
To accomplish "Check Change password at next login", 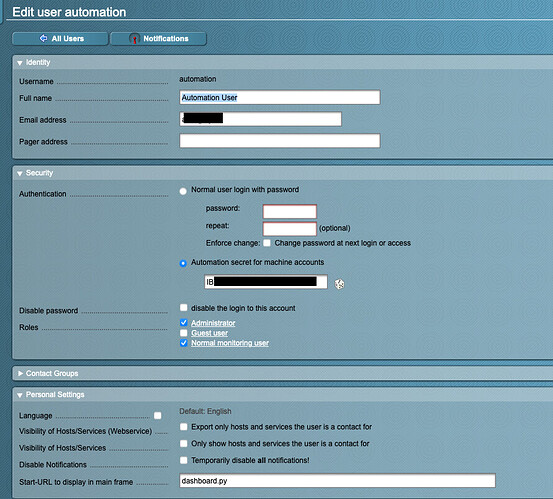I will [267, 243].
